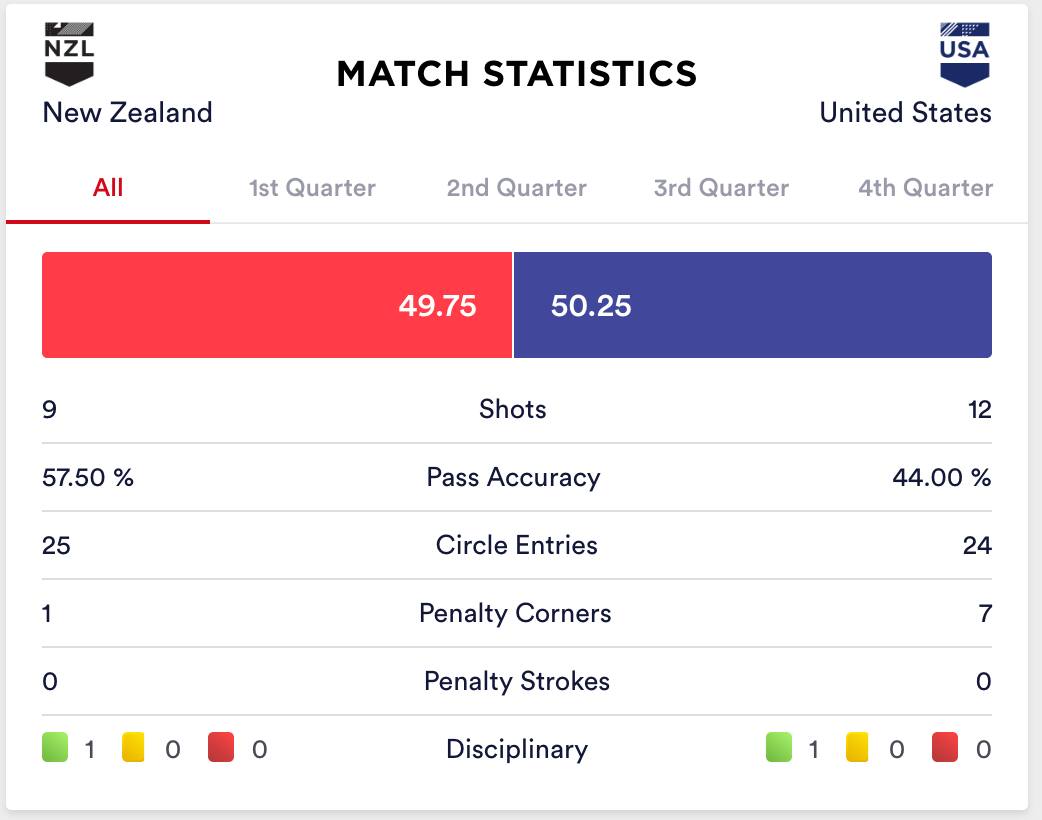Click New Zealand's green card icon
1042x820 pixels.
point(55,748)
